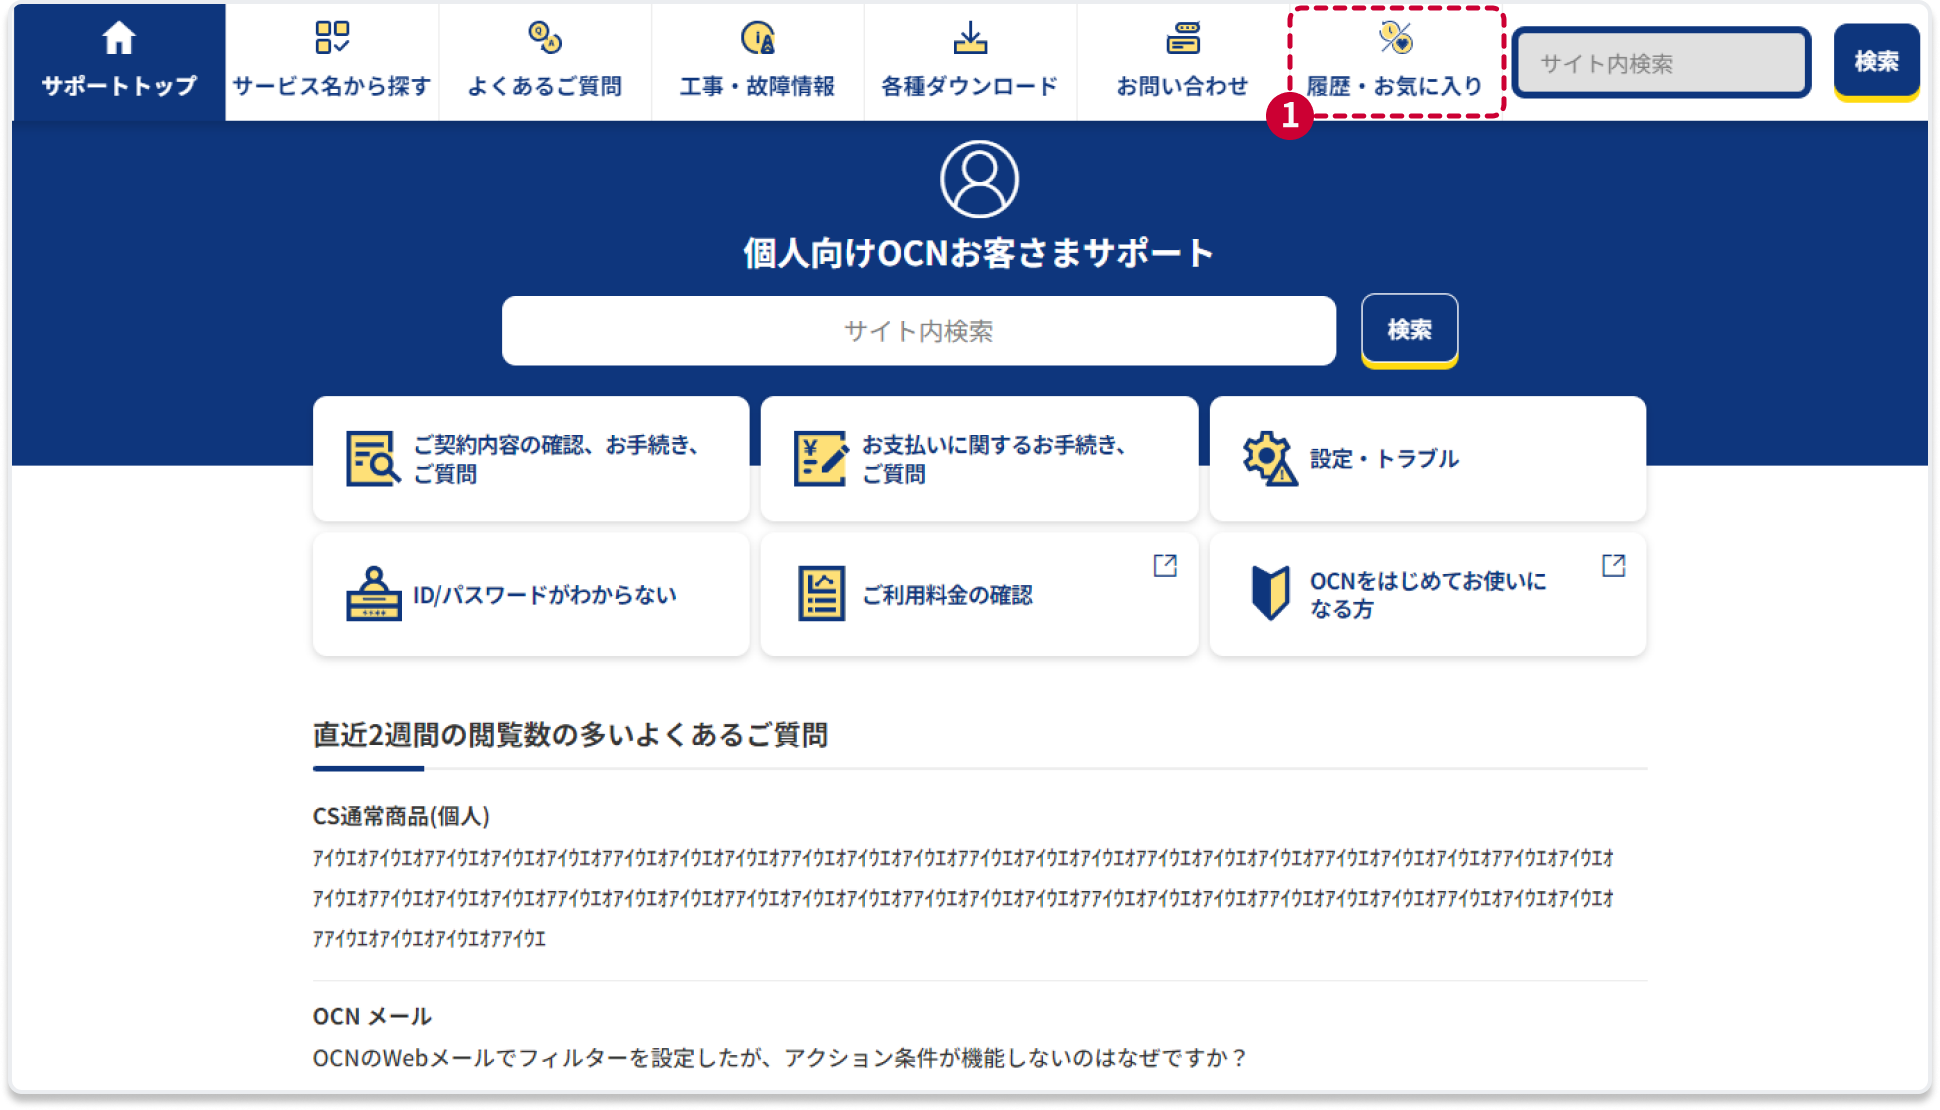This screenshot has width=1940, height=1110.
Task: Click the yen payment form icon
Action: point(821,458)
